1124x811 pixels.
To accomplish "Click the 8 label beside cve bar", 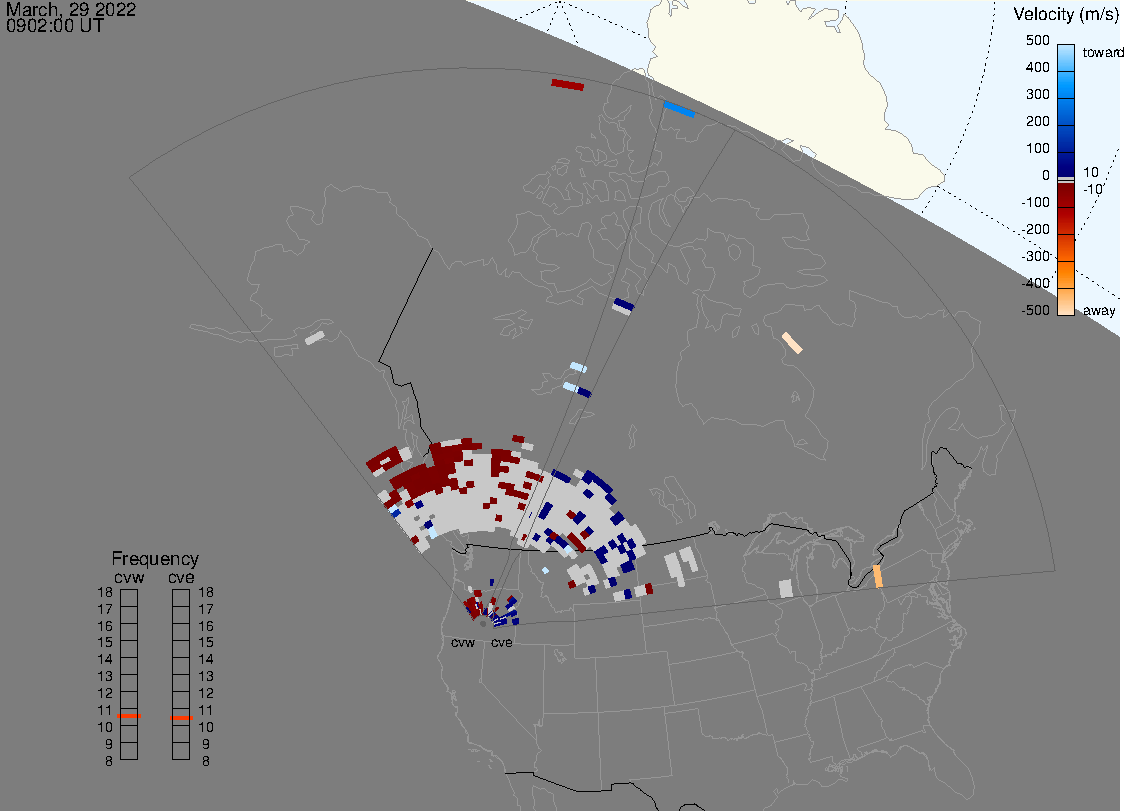I will point(206,761).
